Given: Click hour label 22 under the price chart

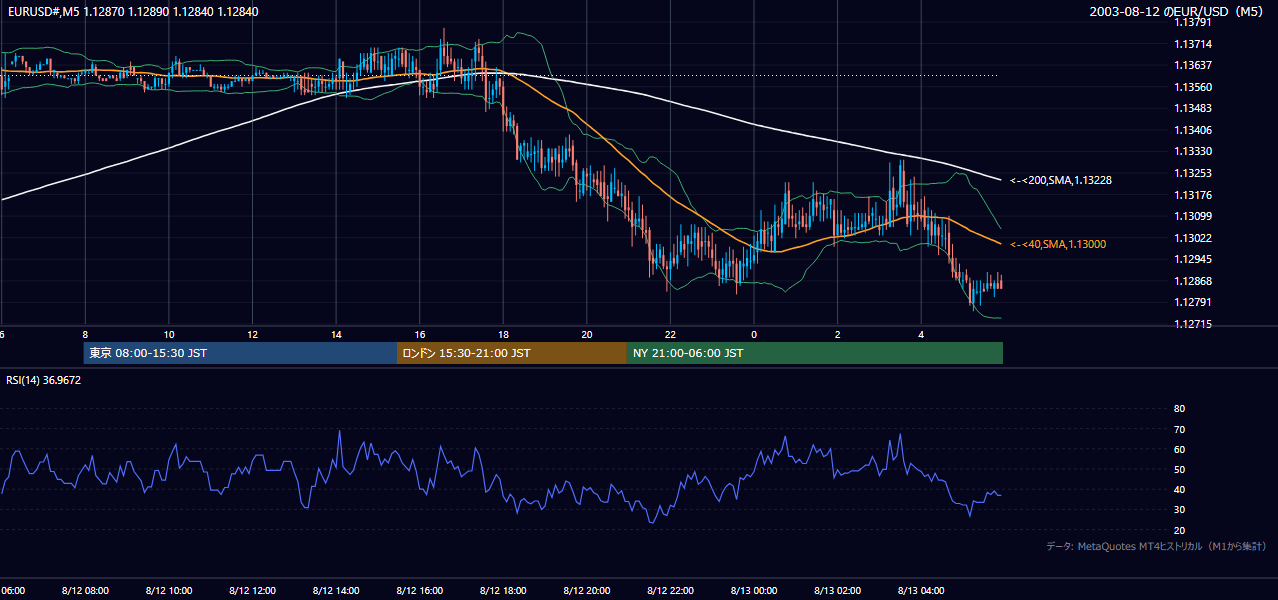Looking at the screenshot, I should click(x=670, y=334).
